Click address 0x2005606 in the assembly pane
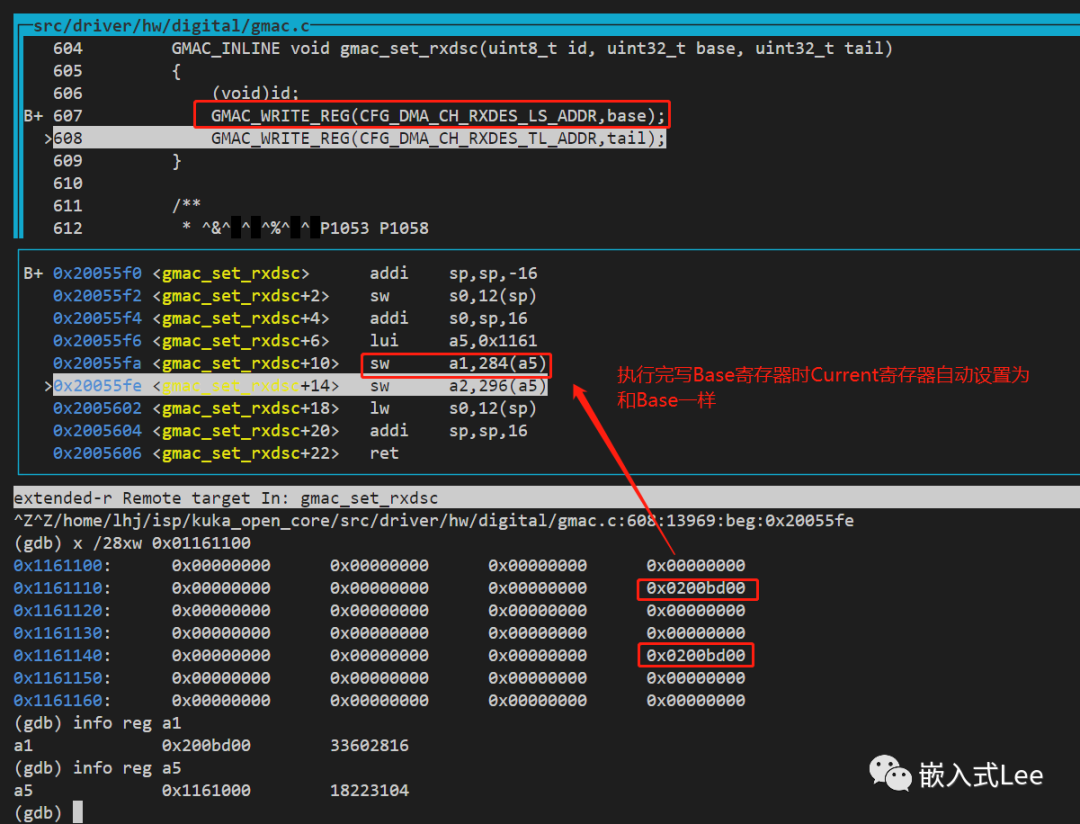The width and height of the screenshot is (1080, 824). (x=97, y=453)
